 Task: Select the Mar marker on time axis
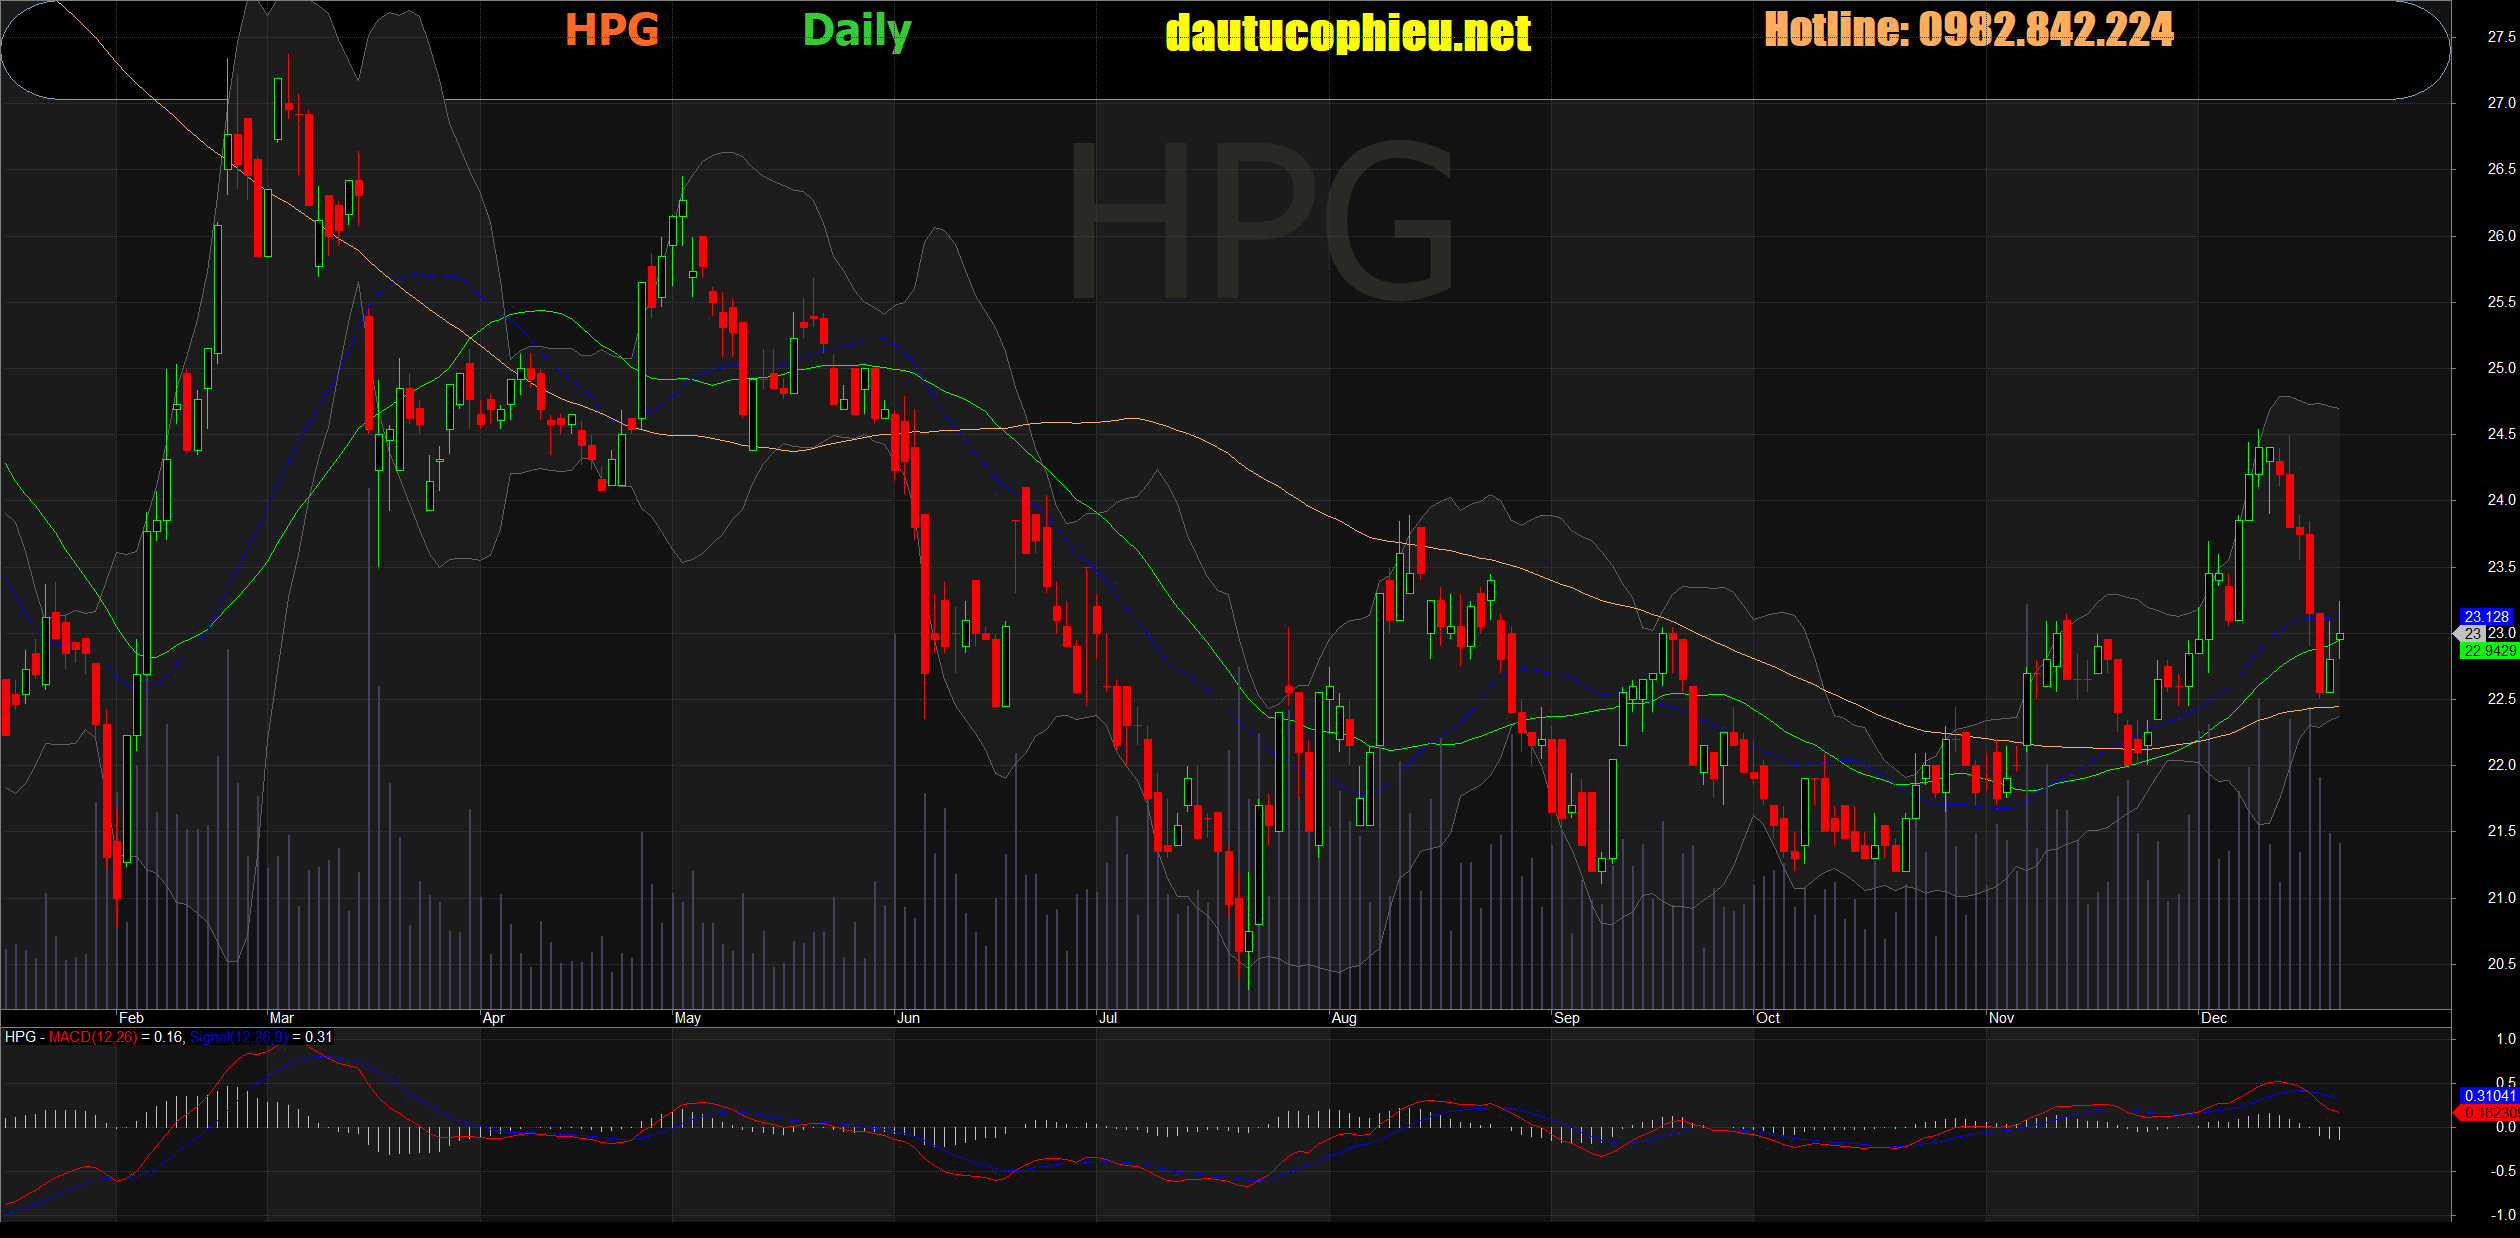(281, 1018)
